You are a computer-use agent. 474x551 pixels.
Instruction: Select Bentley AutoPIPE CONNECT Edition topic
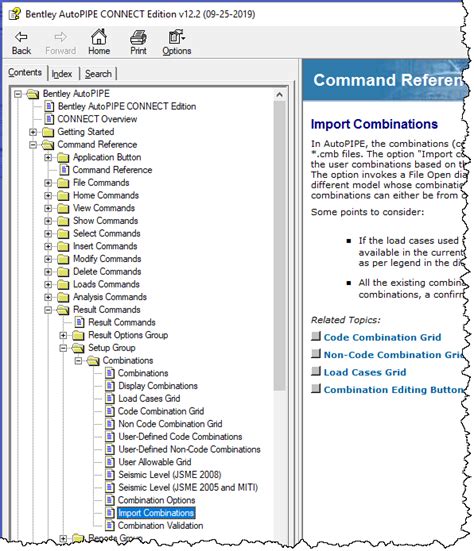coord(127,106)
